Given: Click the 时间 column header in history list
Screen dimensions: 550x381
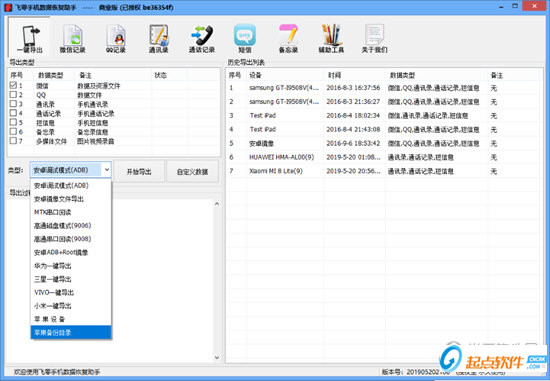Looking at the screenshot, I should (x=354, y=75).
